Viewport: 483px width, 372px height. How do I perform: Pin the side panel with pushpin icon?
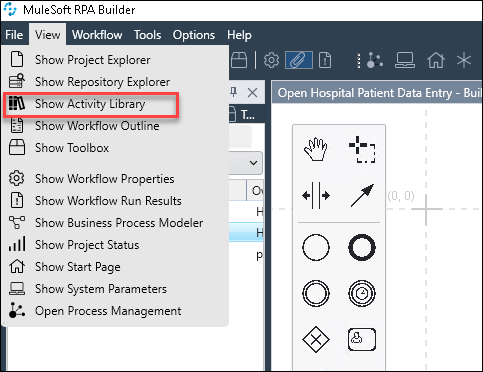234,92
